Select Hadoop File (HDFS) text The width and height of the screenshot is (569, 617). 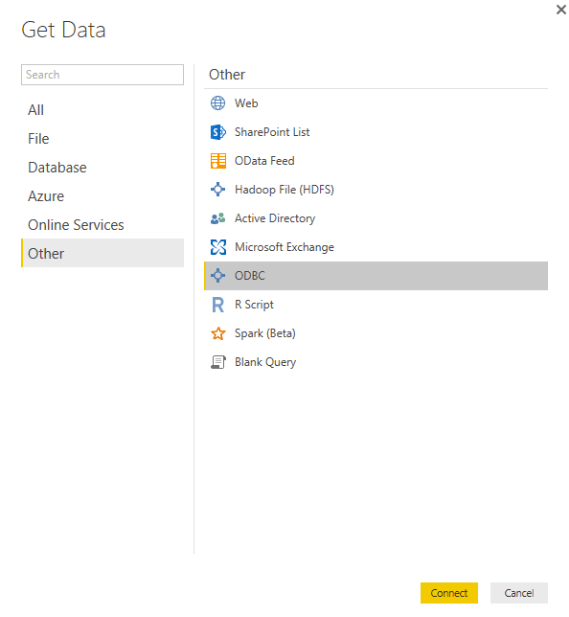284,190
